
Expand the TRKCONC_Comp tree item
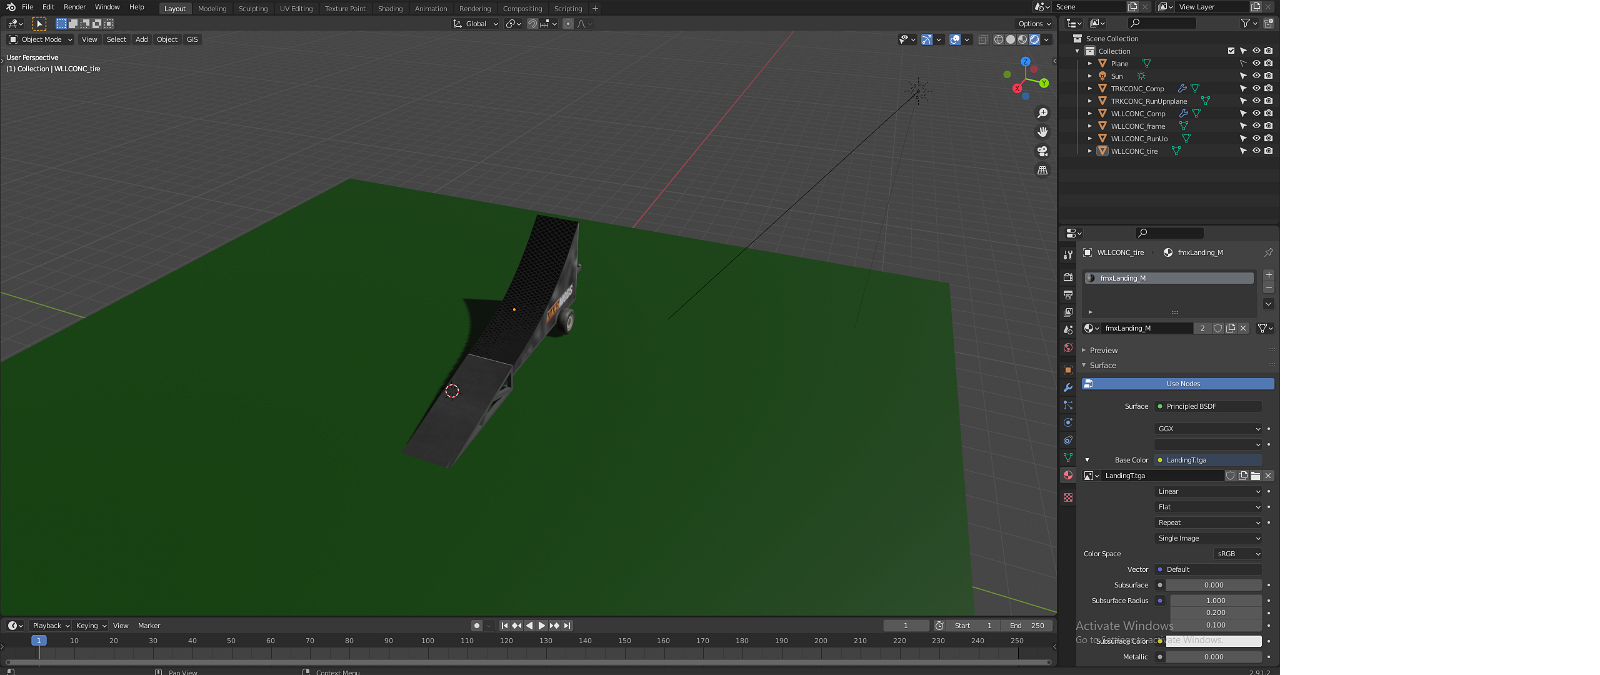(x=1090, y=89)
